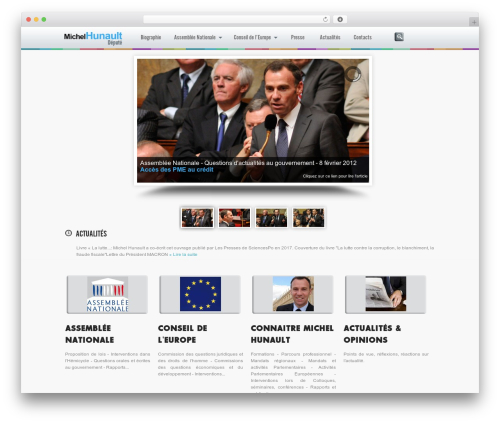Viewport: 500px width, 423px height.
Task: Click the 'ACTUALITÉS' section title
Action: (91, 233)
